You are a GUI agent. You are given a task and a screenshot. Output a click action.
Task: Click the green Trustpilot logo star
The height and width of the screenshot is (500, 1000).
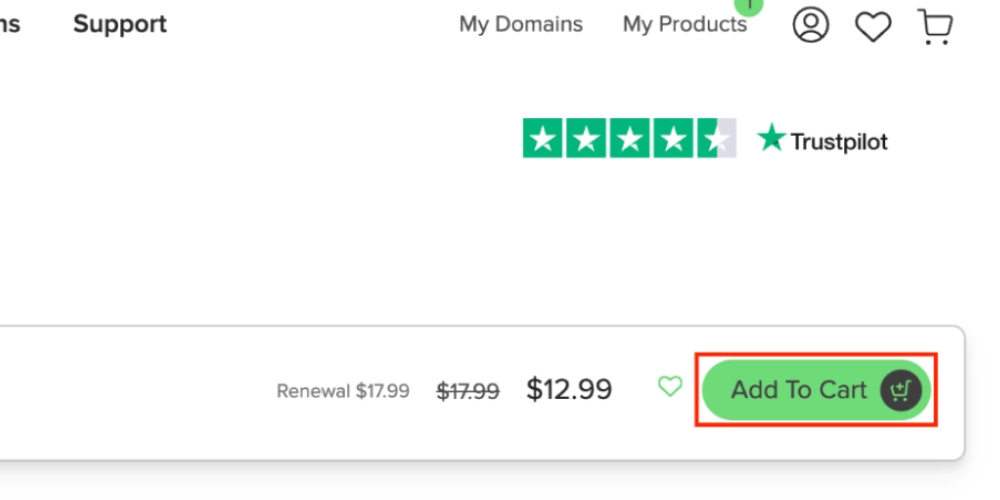tap(771, 138)
